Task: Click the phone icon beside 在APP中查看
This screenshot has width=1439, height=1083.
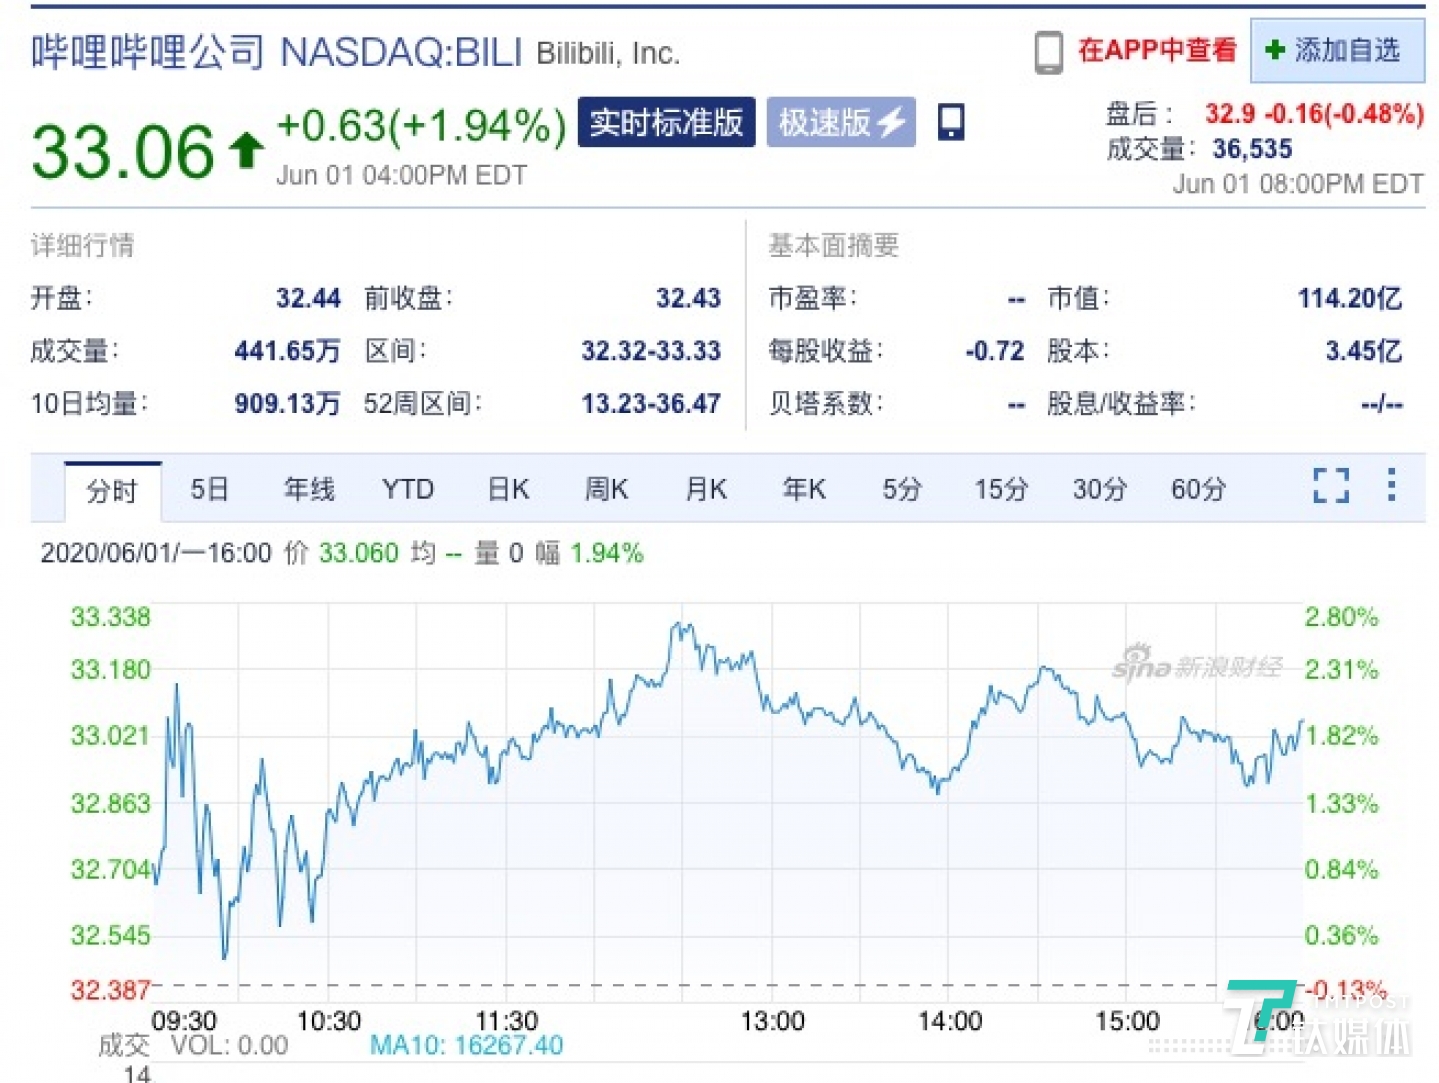Action: (x=1048, y=52)
